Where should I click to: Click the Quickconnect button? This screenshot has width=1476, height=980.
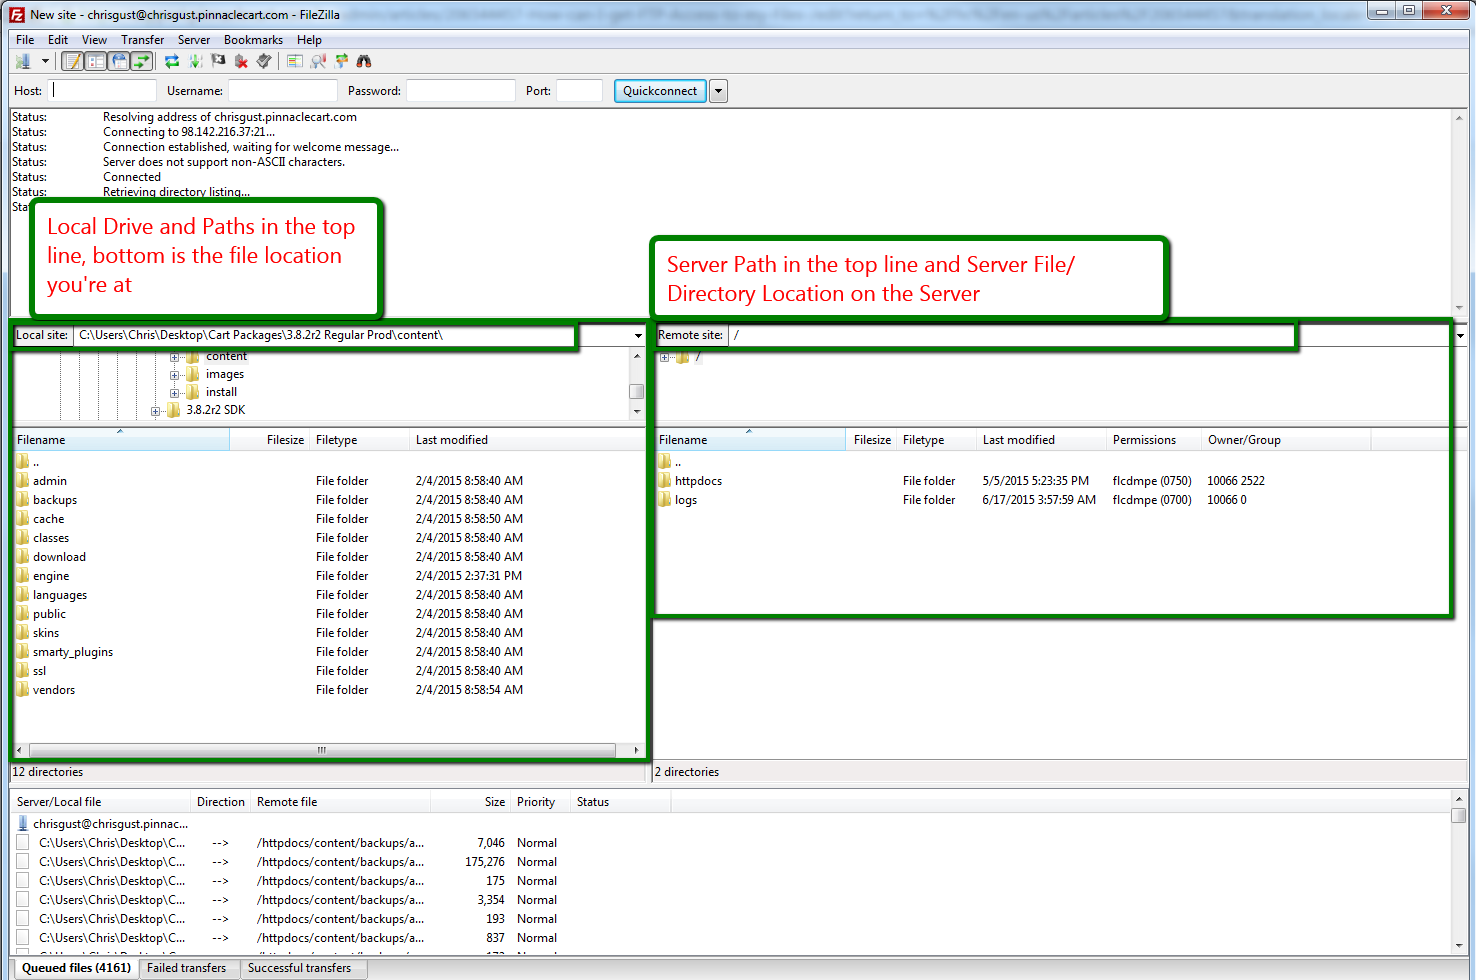point(660,91)
